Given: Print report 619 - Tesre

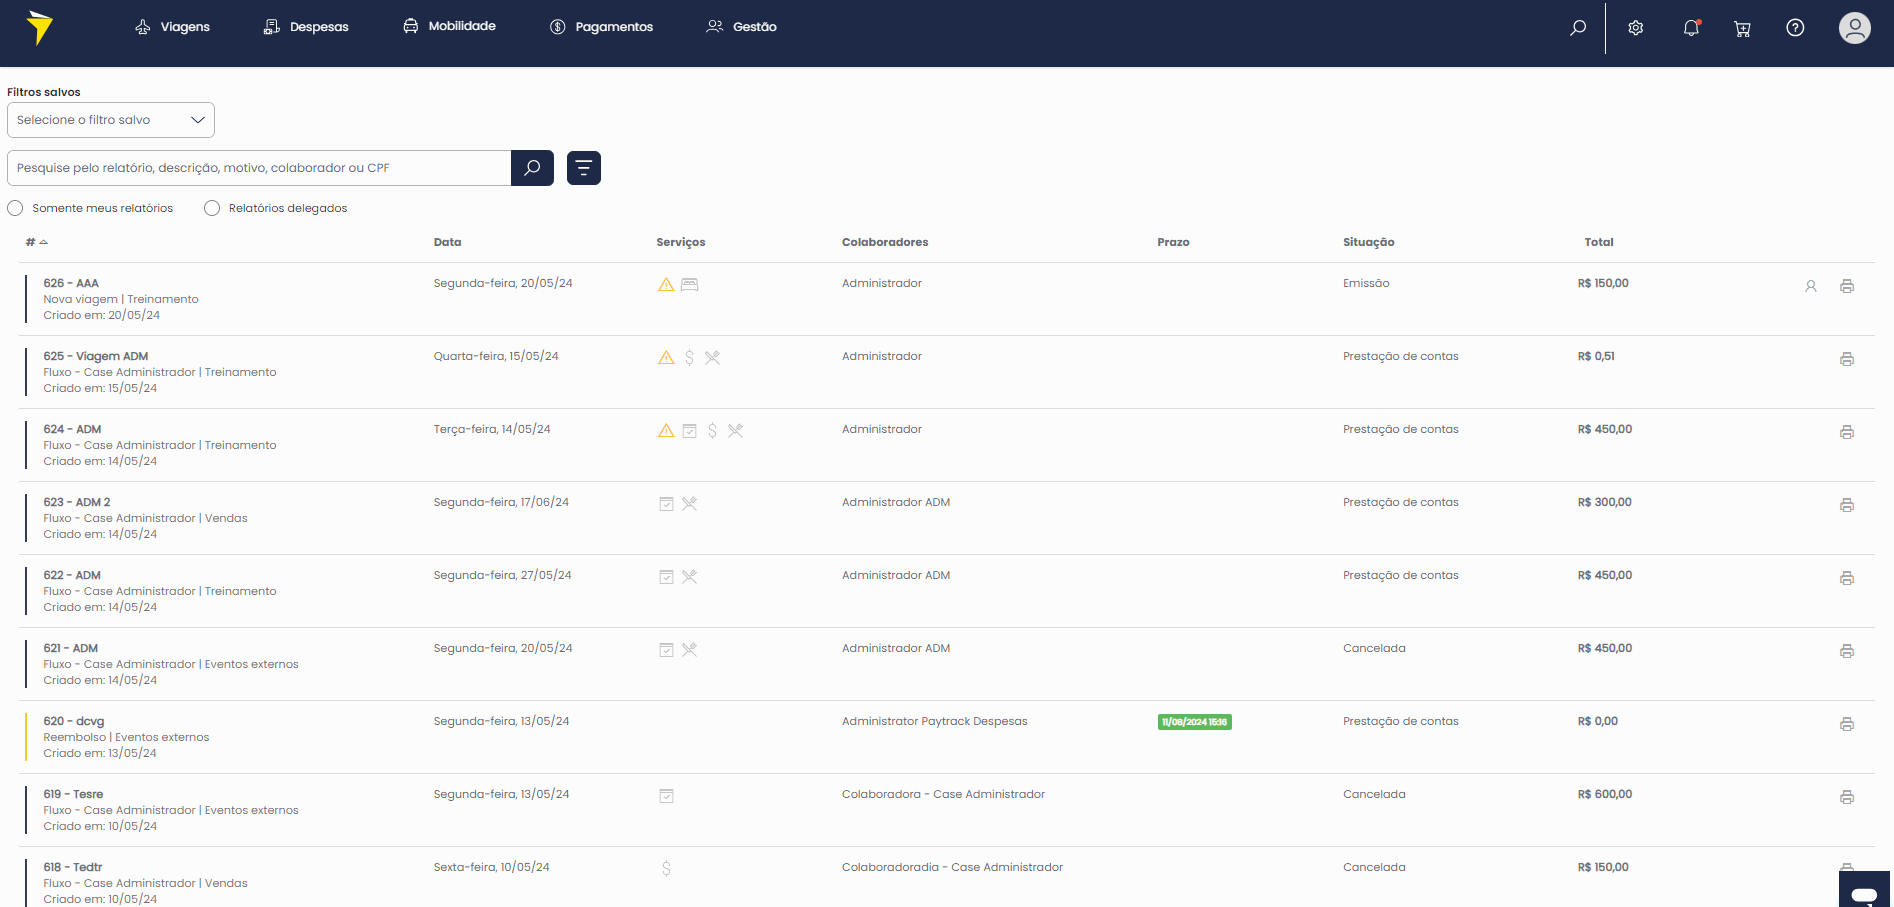Looking at the screenshot, I should coord(1847,797).
